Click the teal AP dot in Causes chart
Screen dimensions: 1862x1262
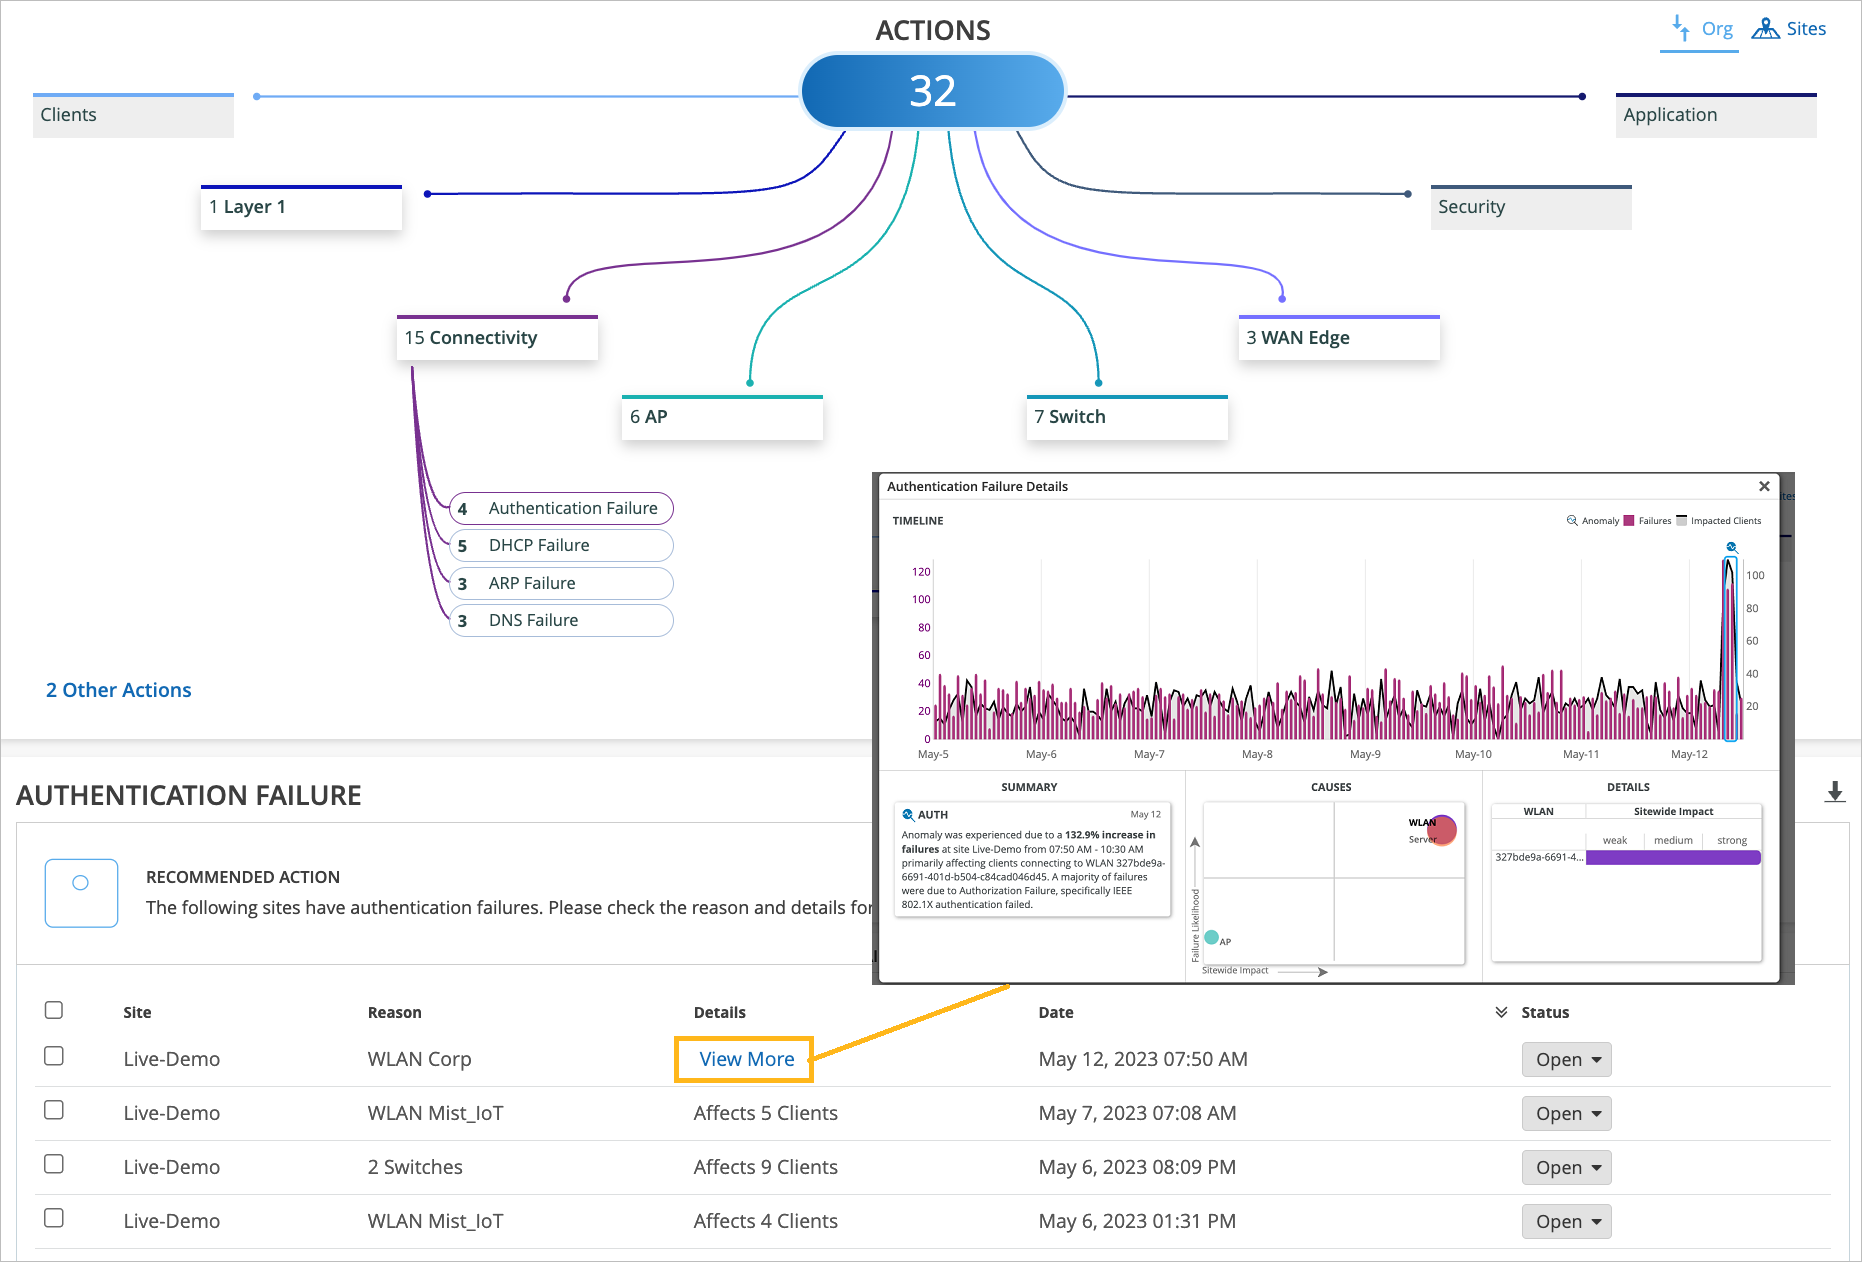click(1212, 938)
